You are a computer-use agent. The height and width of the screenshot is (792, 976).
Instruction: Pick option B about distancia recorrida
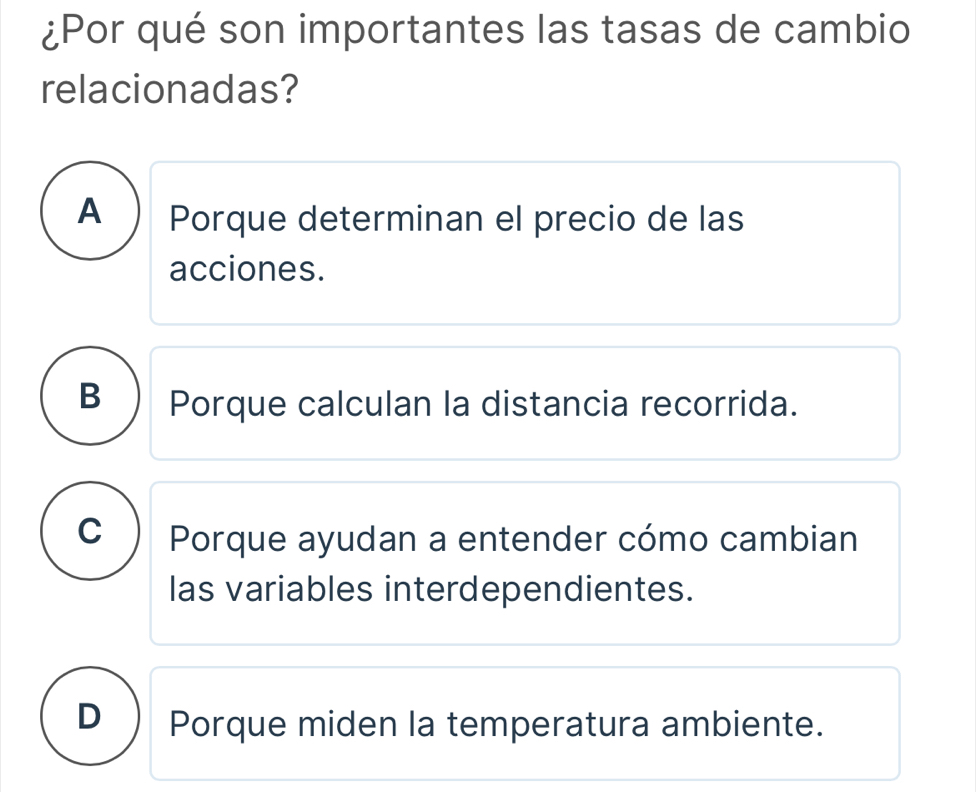pyautogui.click(x=524, y=403)
